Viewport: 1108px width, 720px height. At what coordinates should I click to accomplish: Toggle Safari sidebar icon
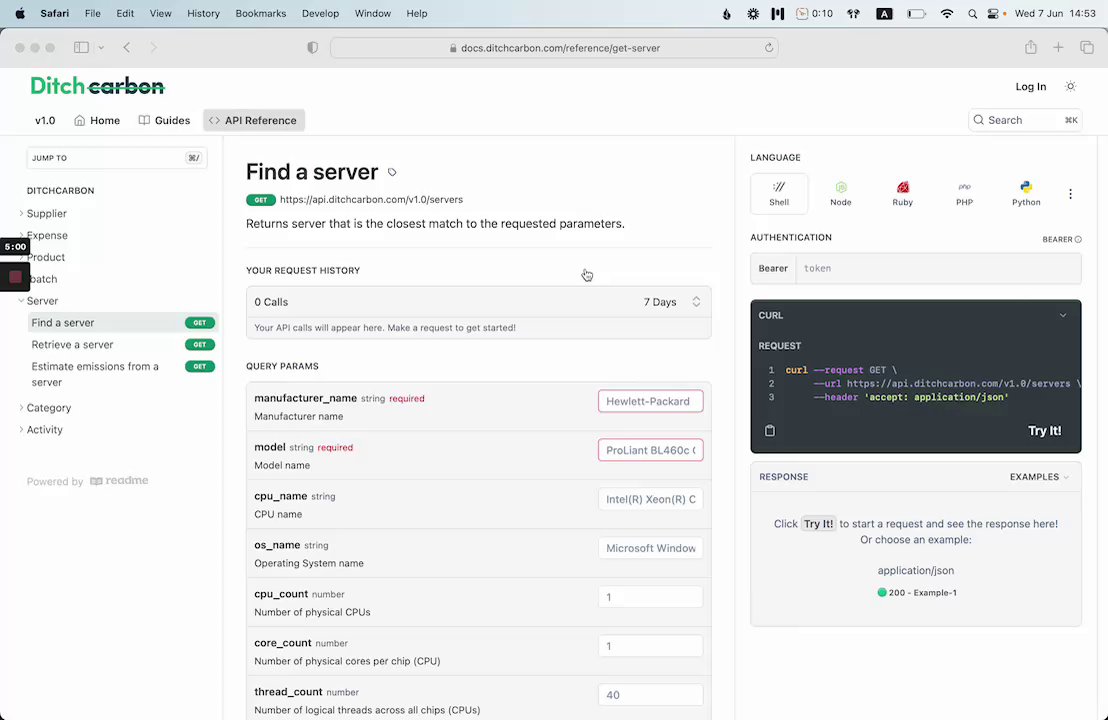81,47
